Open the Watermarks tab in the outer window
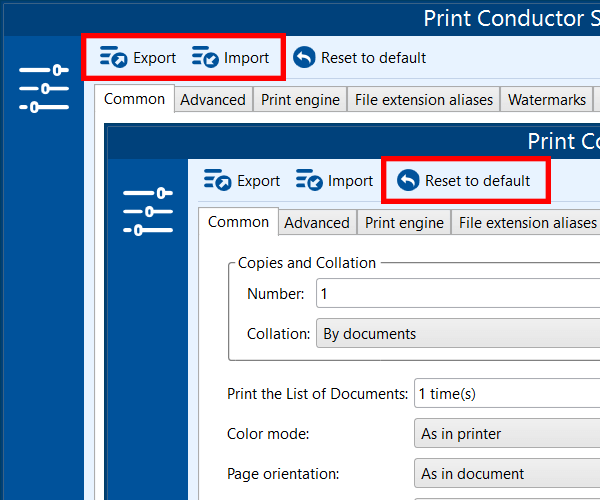 pos(547,100)
